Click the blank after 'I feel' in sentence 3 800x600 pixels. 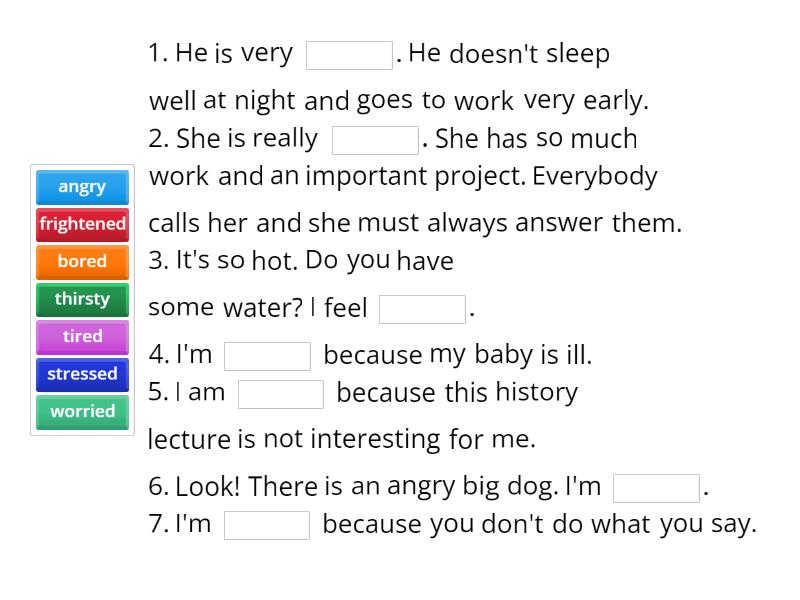pos(421,309)
